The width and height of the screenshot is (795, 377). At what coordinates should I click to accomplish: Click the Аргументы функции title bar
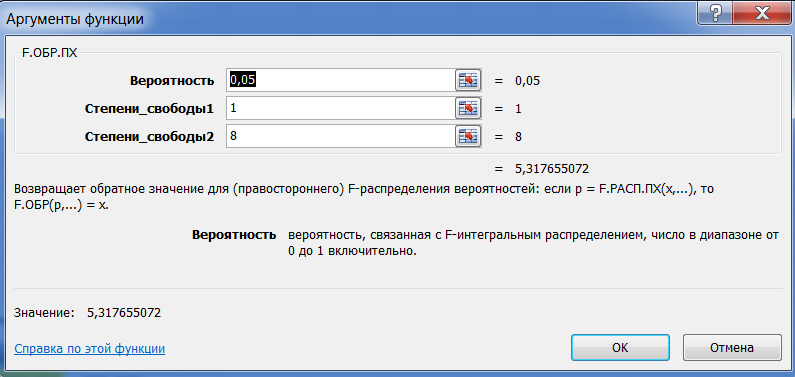click(x=350, y=19)
